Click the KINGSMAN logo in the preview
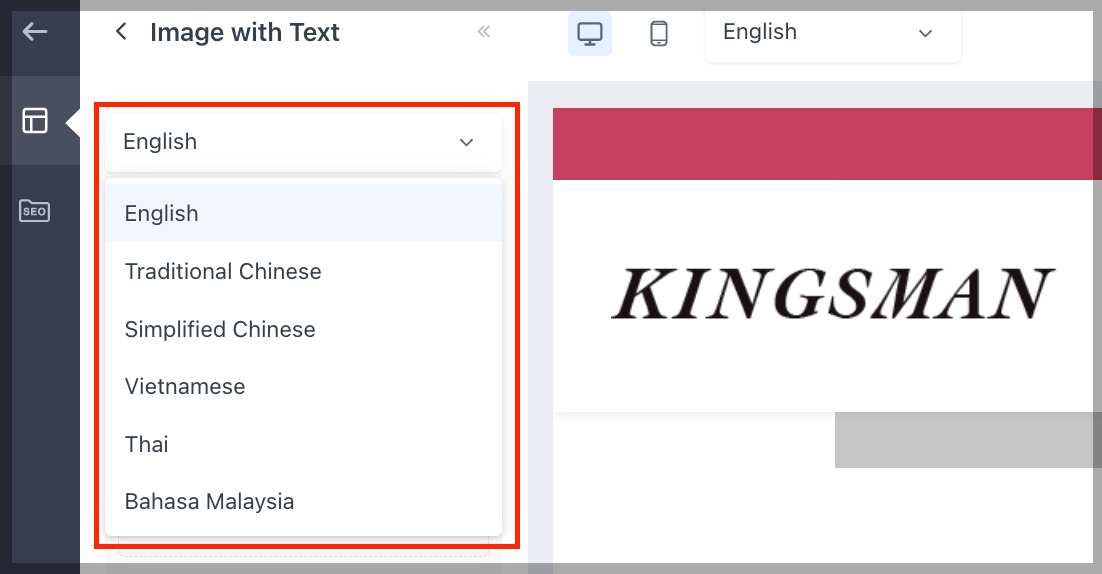 (833, 294)
